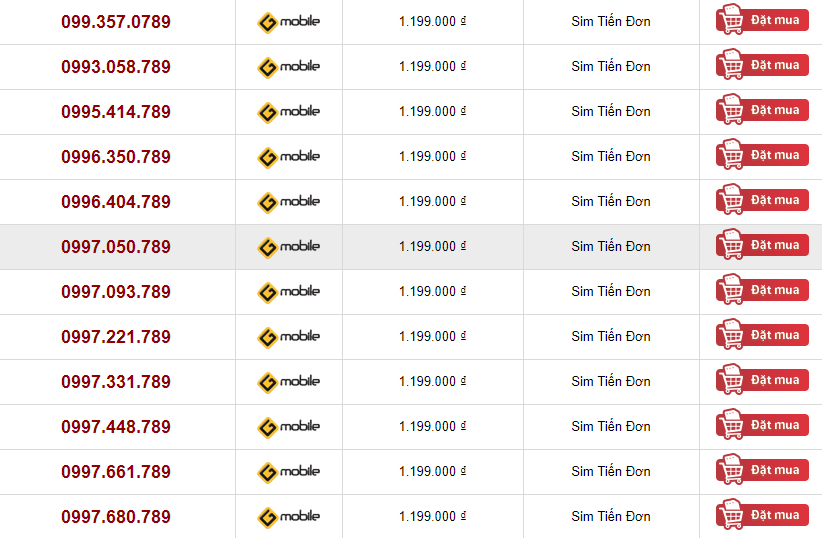Click Đặt mua for 099.357.0789
822x538 pixels.
coord(762,20)
